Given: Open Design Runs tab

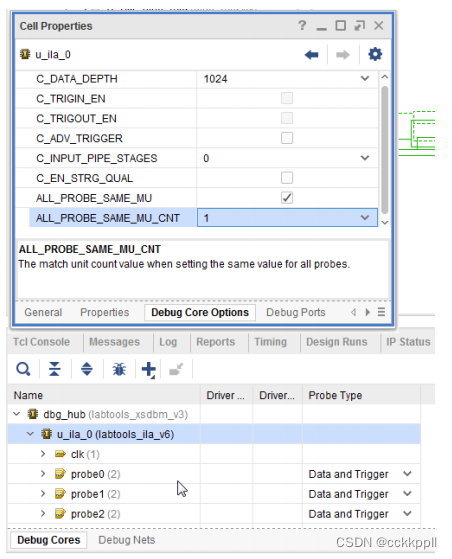Looking at the screenshot, I should pos(337,342).
